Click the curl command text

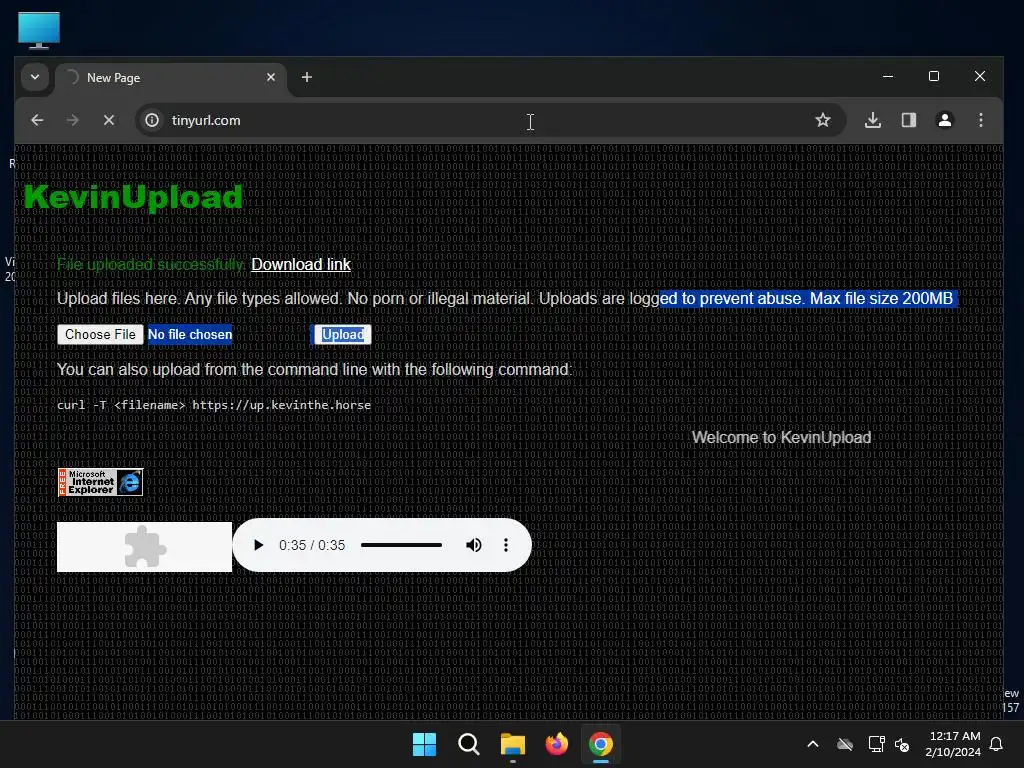point(214,405)
